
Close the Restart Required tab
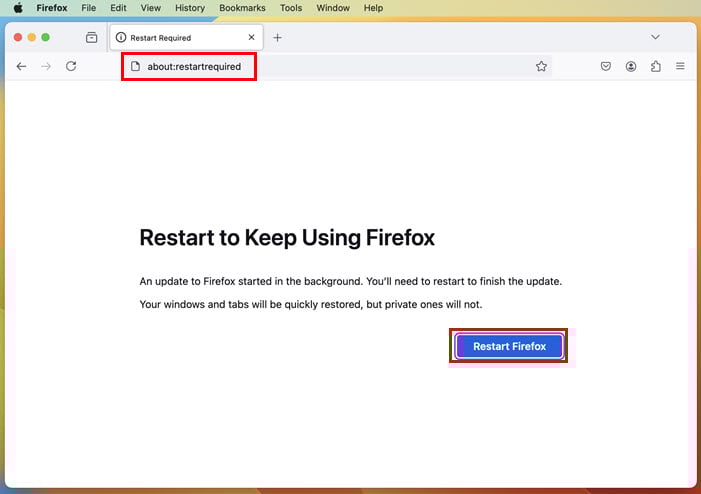(252, 37)
